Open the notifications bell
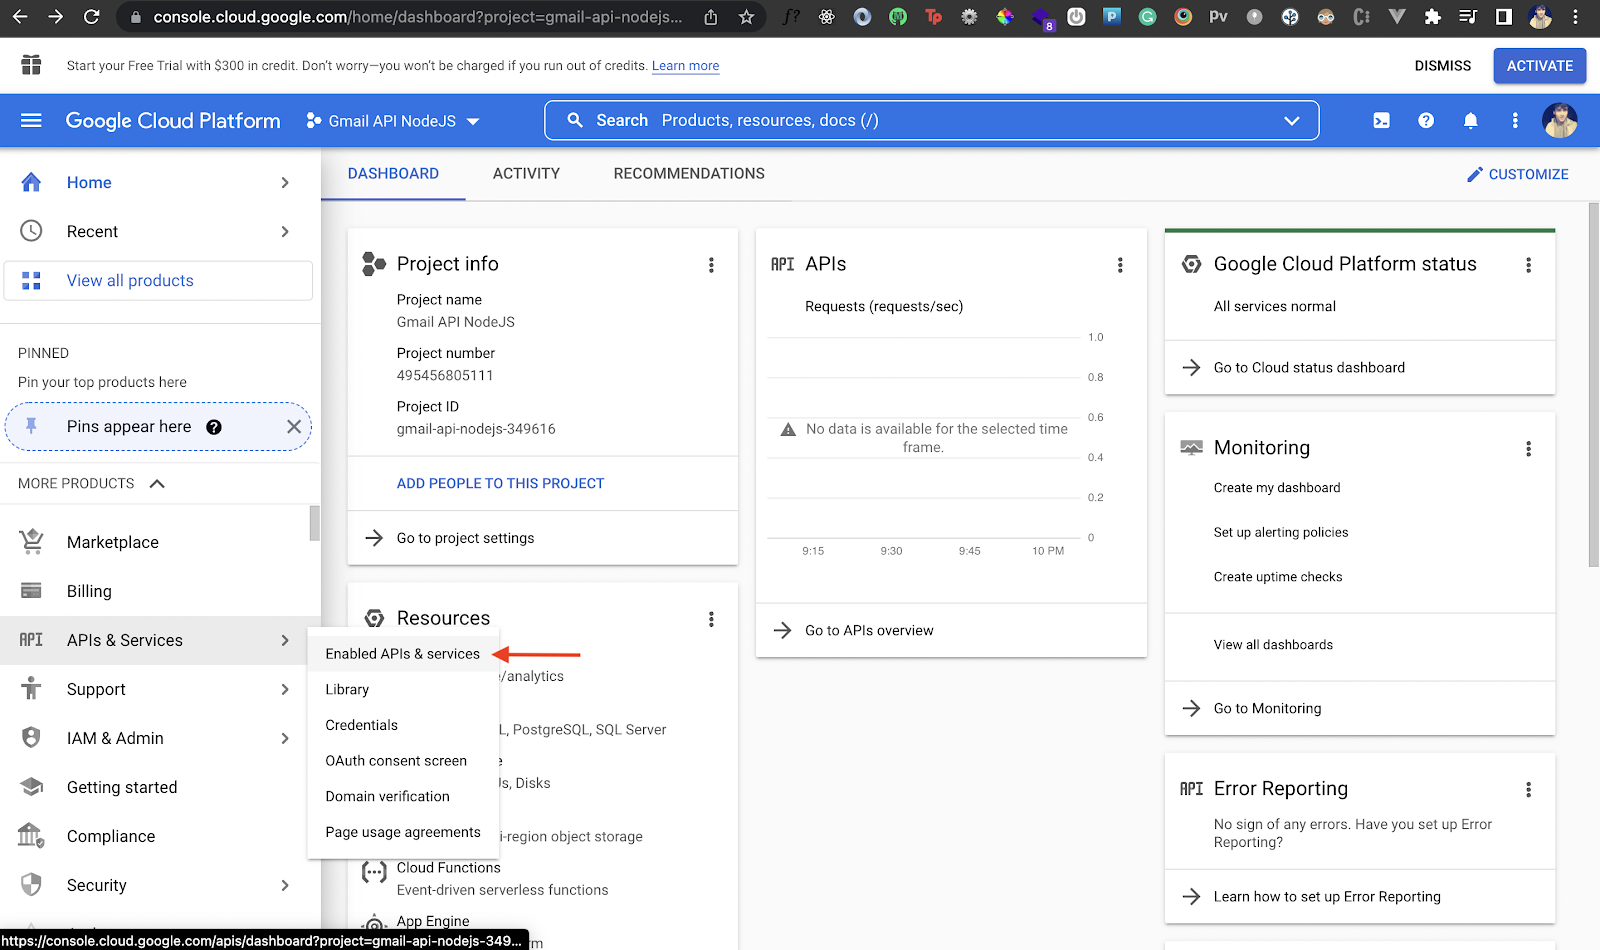Image resolution: width=1600 pixels, height=950 pixels. point(1470,121)
